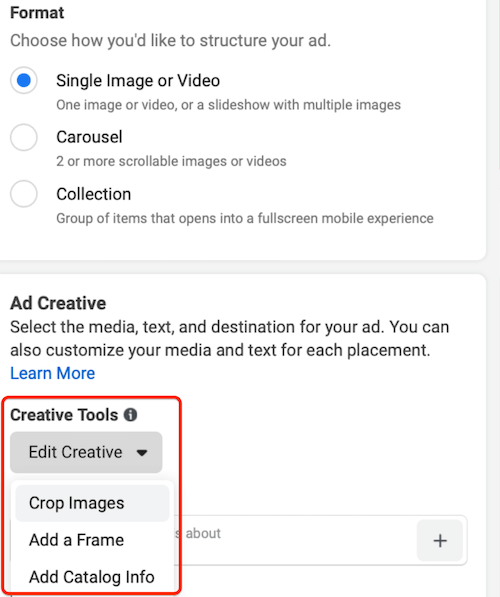Click the Creative Tools info icon
The image size is (500, 597).
(130, 415)
